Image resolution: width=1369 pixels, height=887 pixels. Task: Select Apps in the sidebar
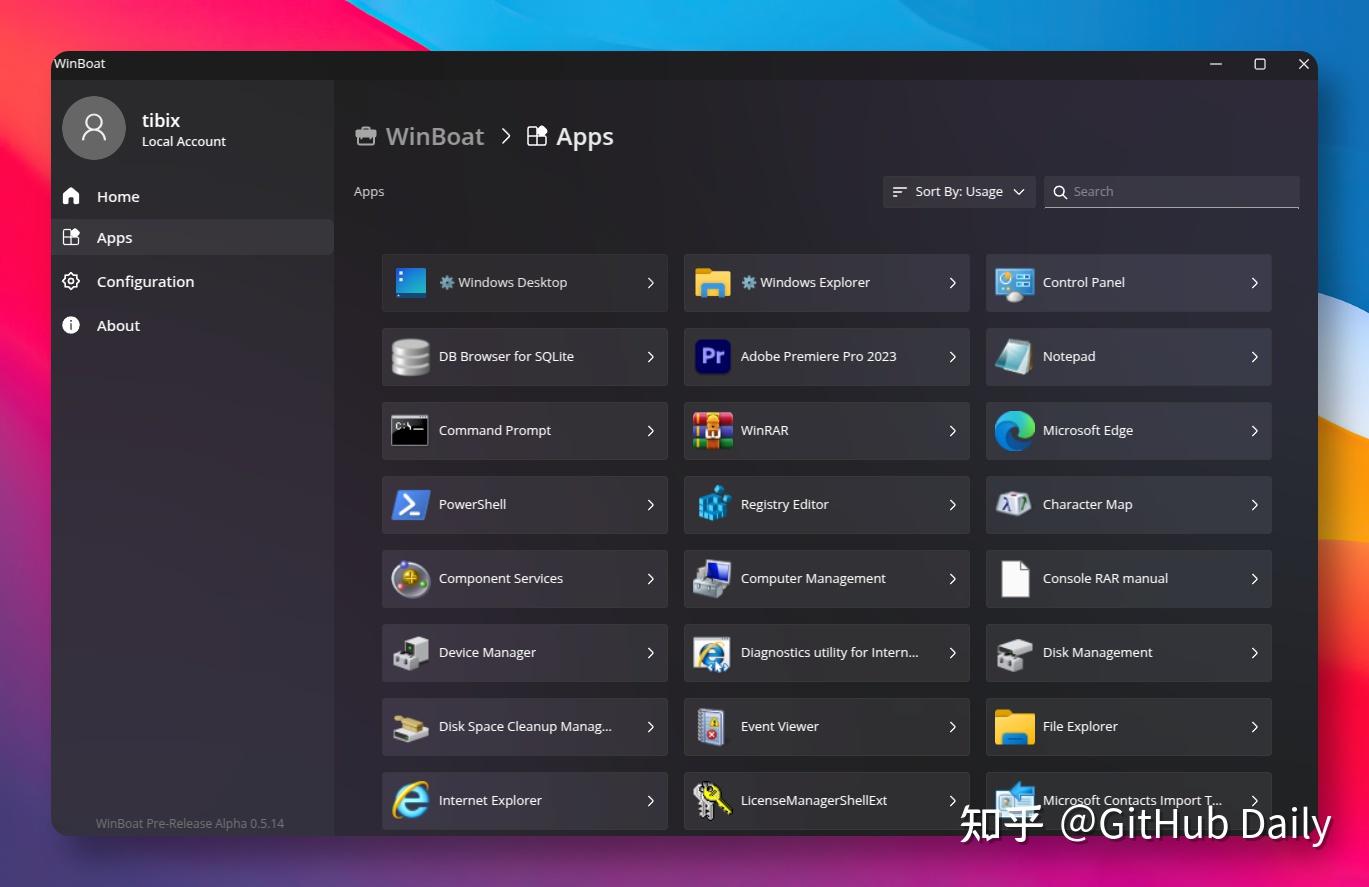tap(192, 238)
